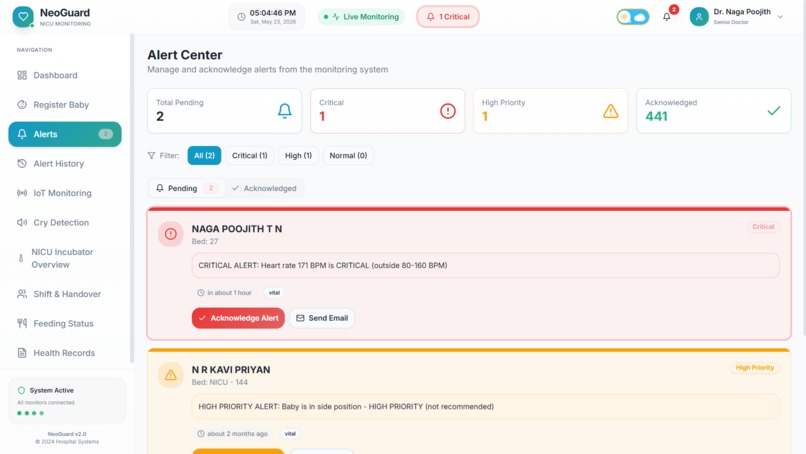Click the 'NeoGuard v2.0' footer text
The height and width of the screenshot is (454, 806).
coord(67,433)
